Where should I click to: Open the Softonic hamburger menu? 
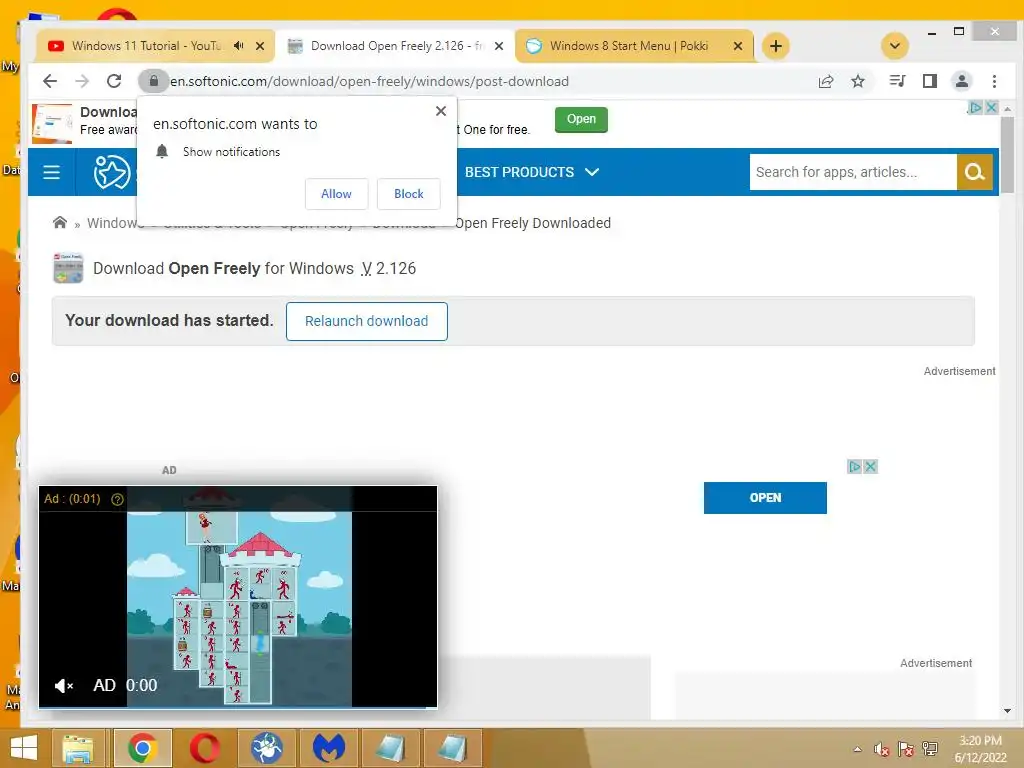[52, 172]
